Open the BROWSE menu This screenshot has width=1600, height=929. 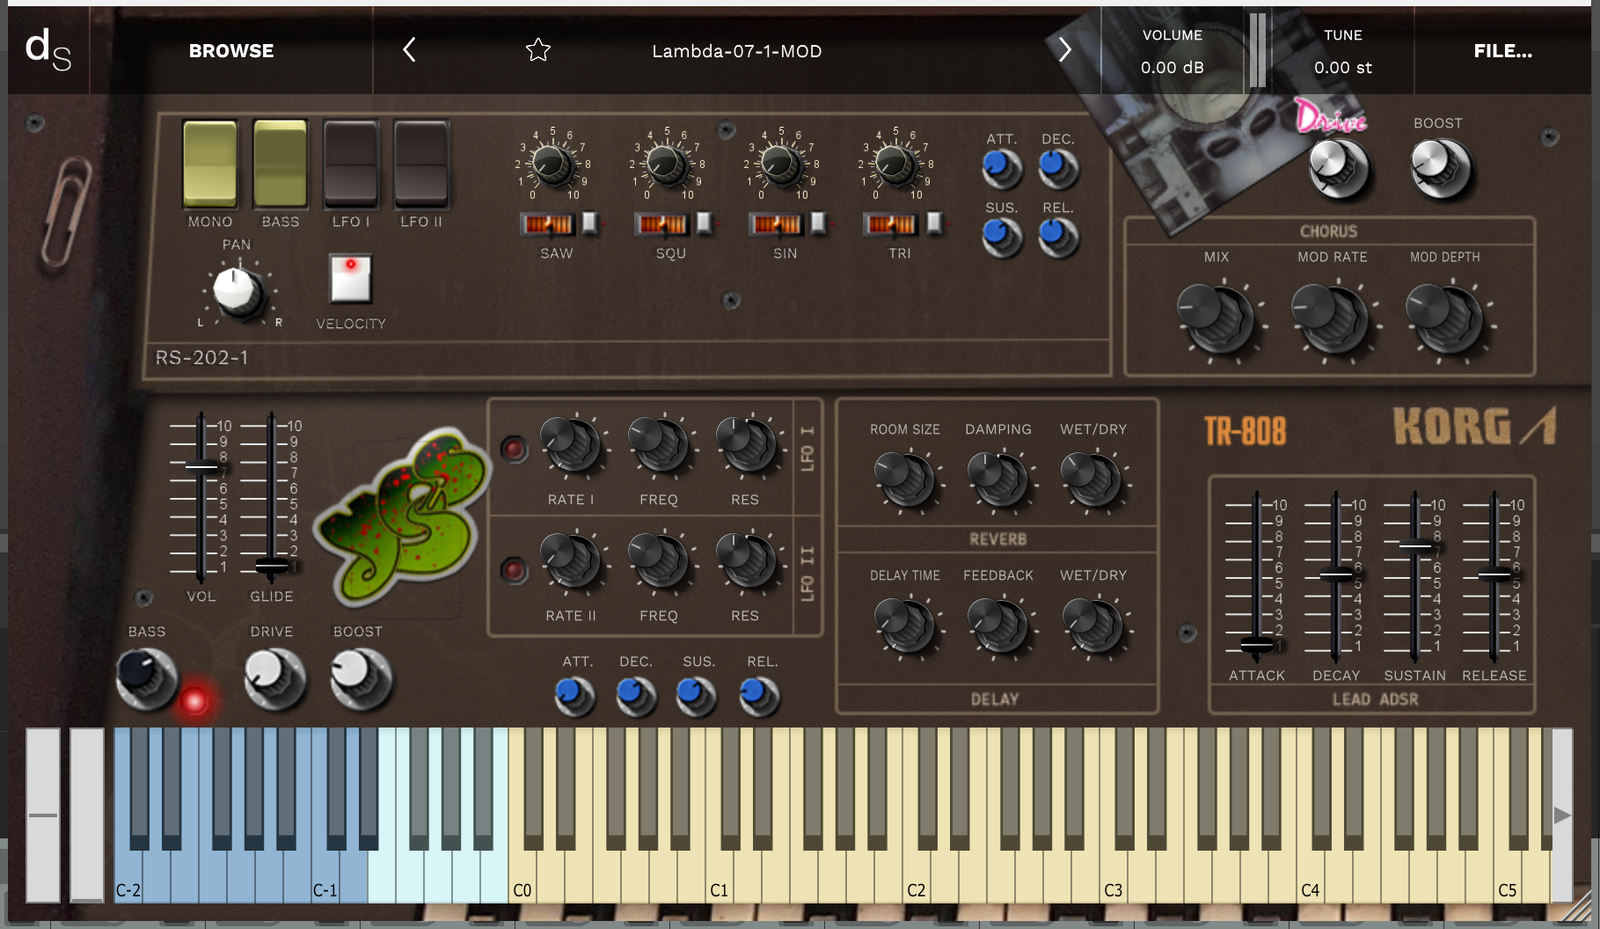(x=231, y=51)
